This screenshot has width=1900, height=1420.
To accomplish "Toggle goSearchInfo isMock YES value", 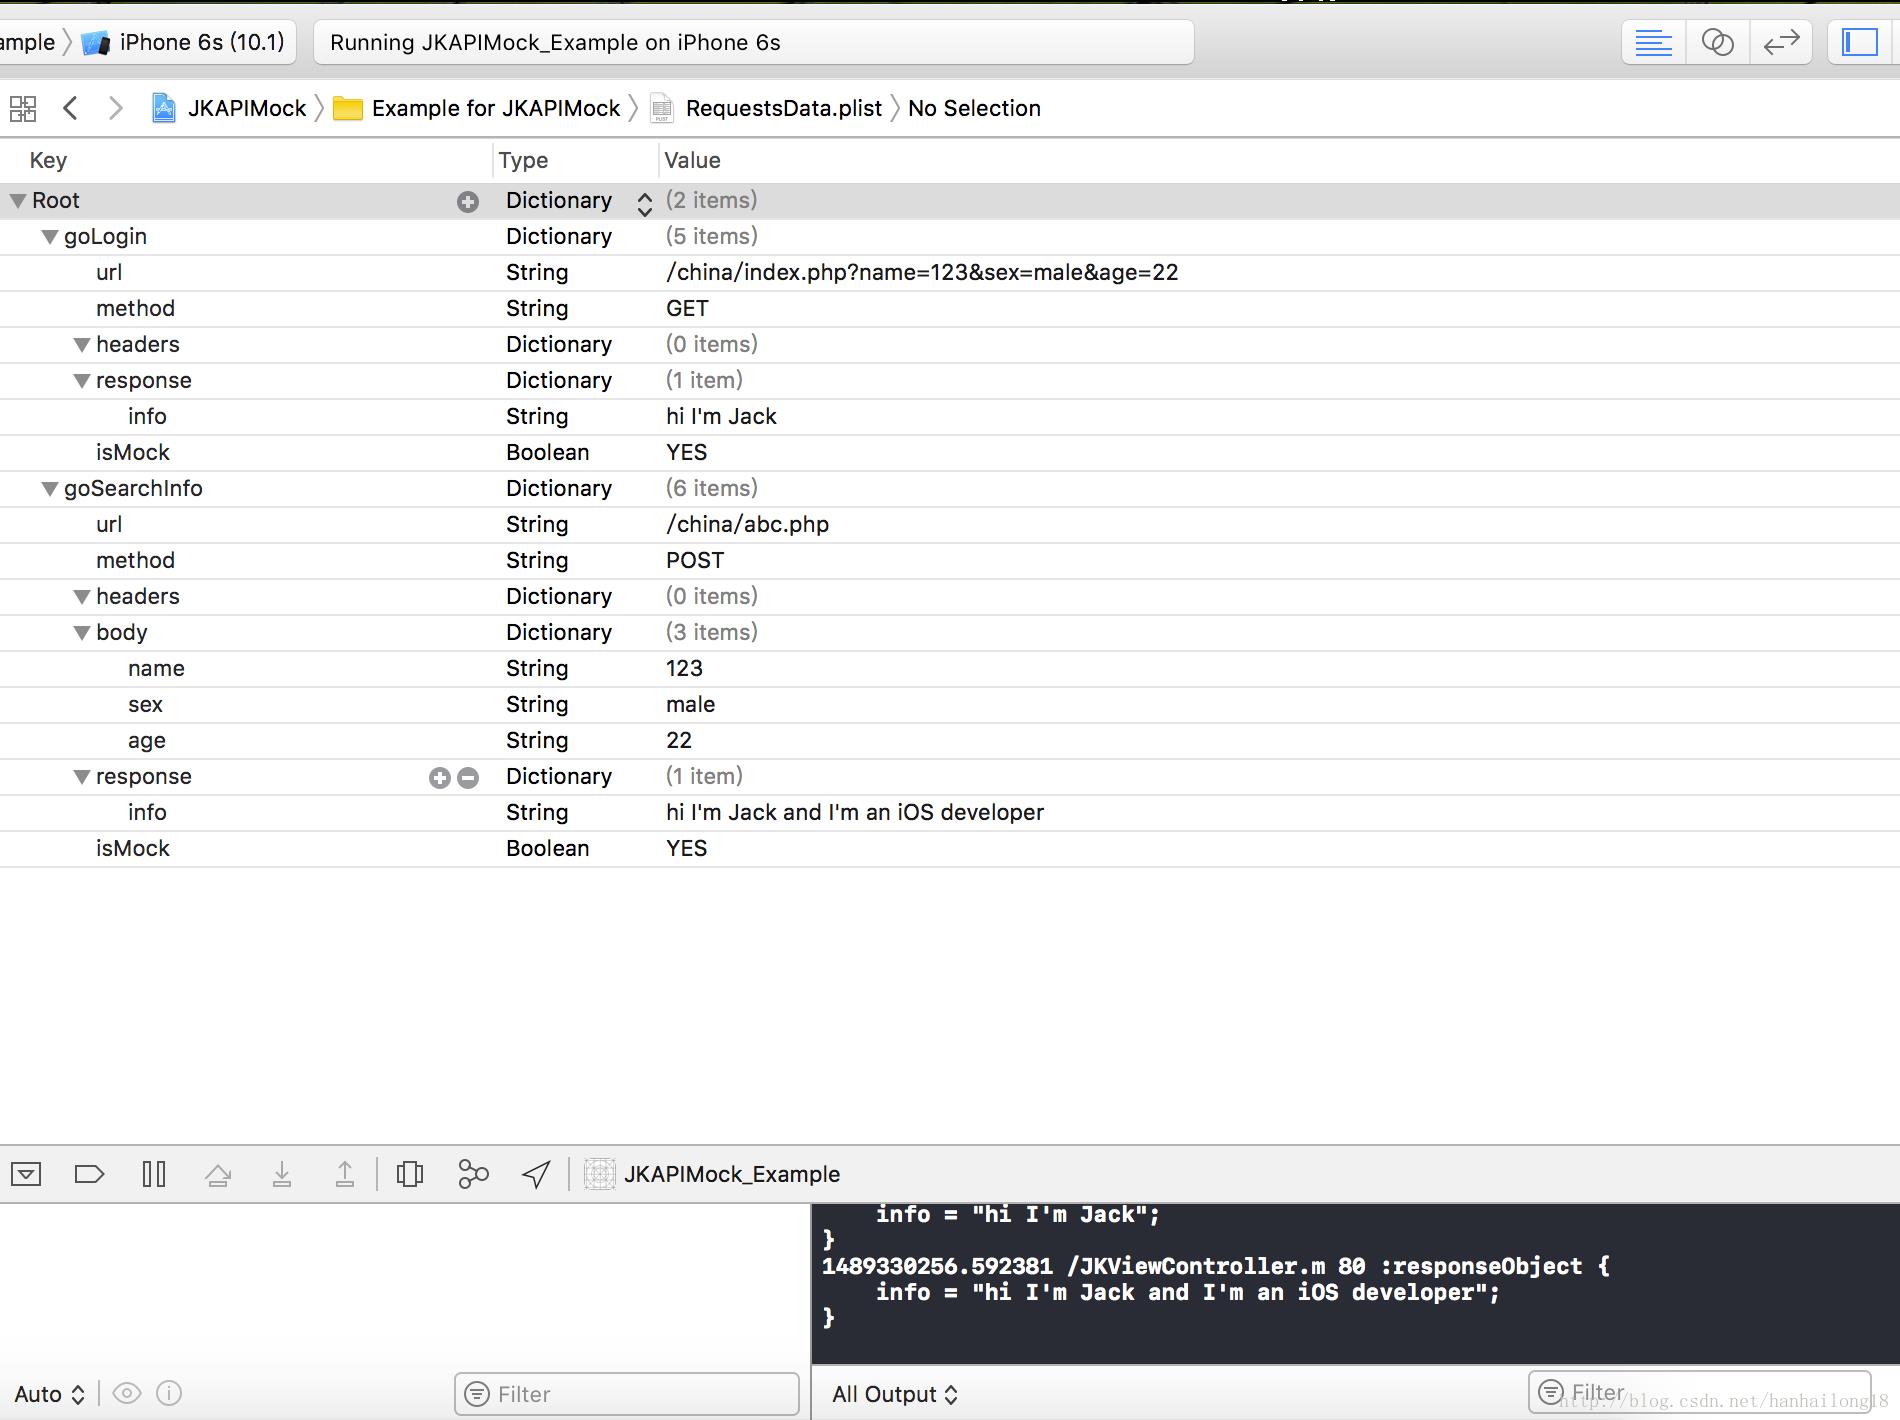I will [687, 848].
